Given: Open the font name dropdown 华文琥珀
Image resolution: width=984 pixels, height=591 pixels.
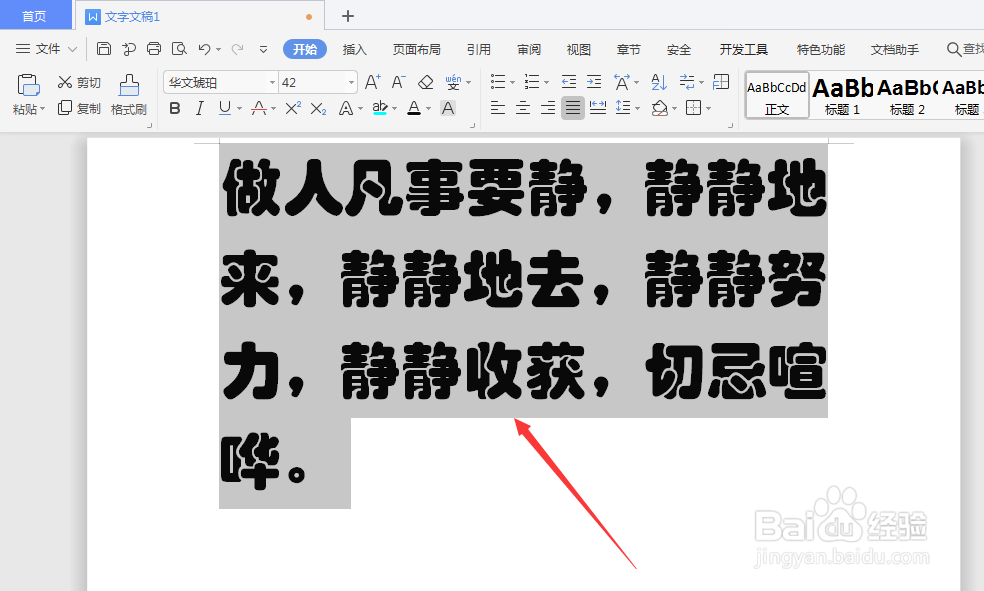Looking at the screenshot, I should click(272, 82).
